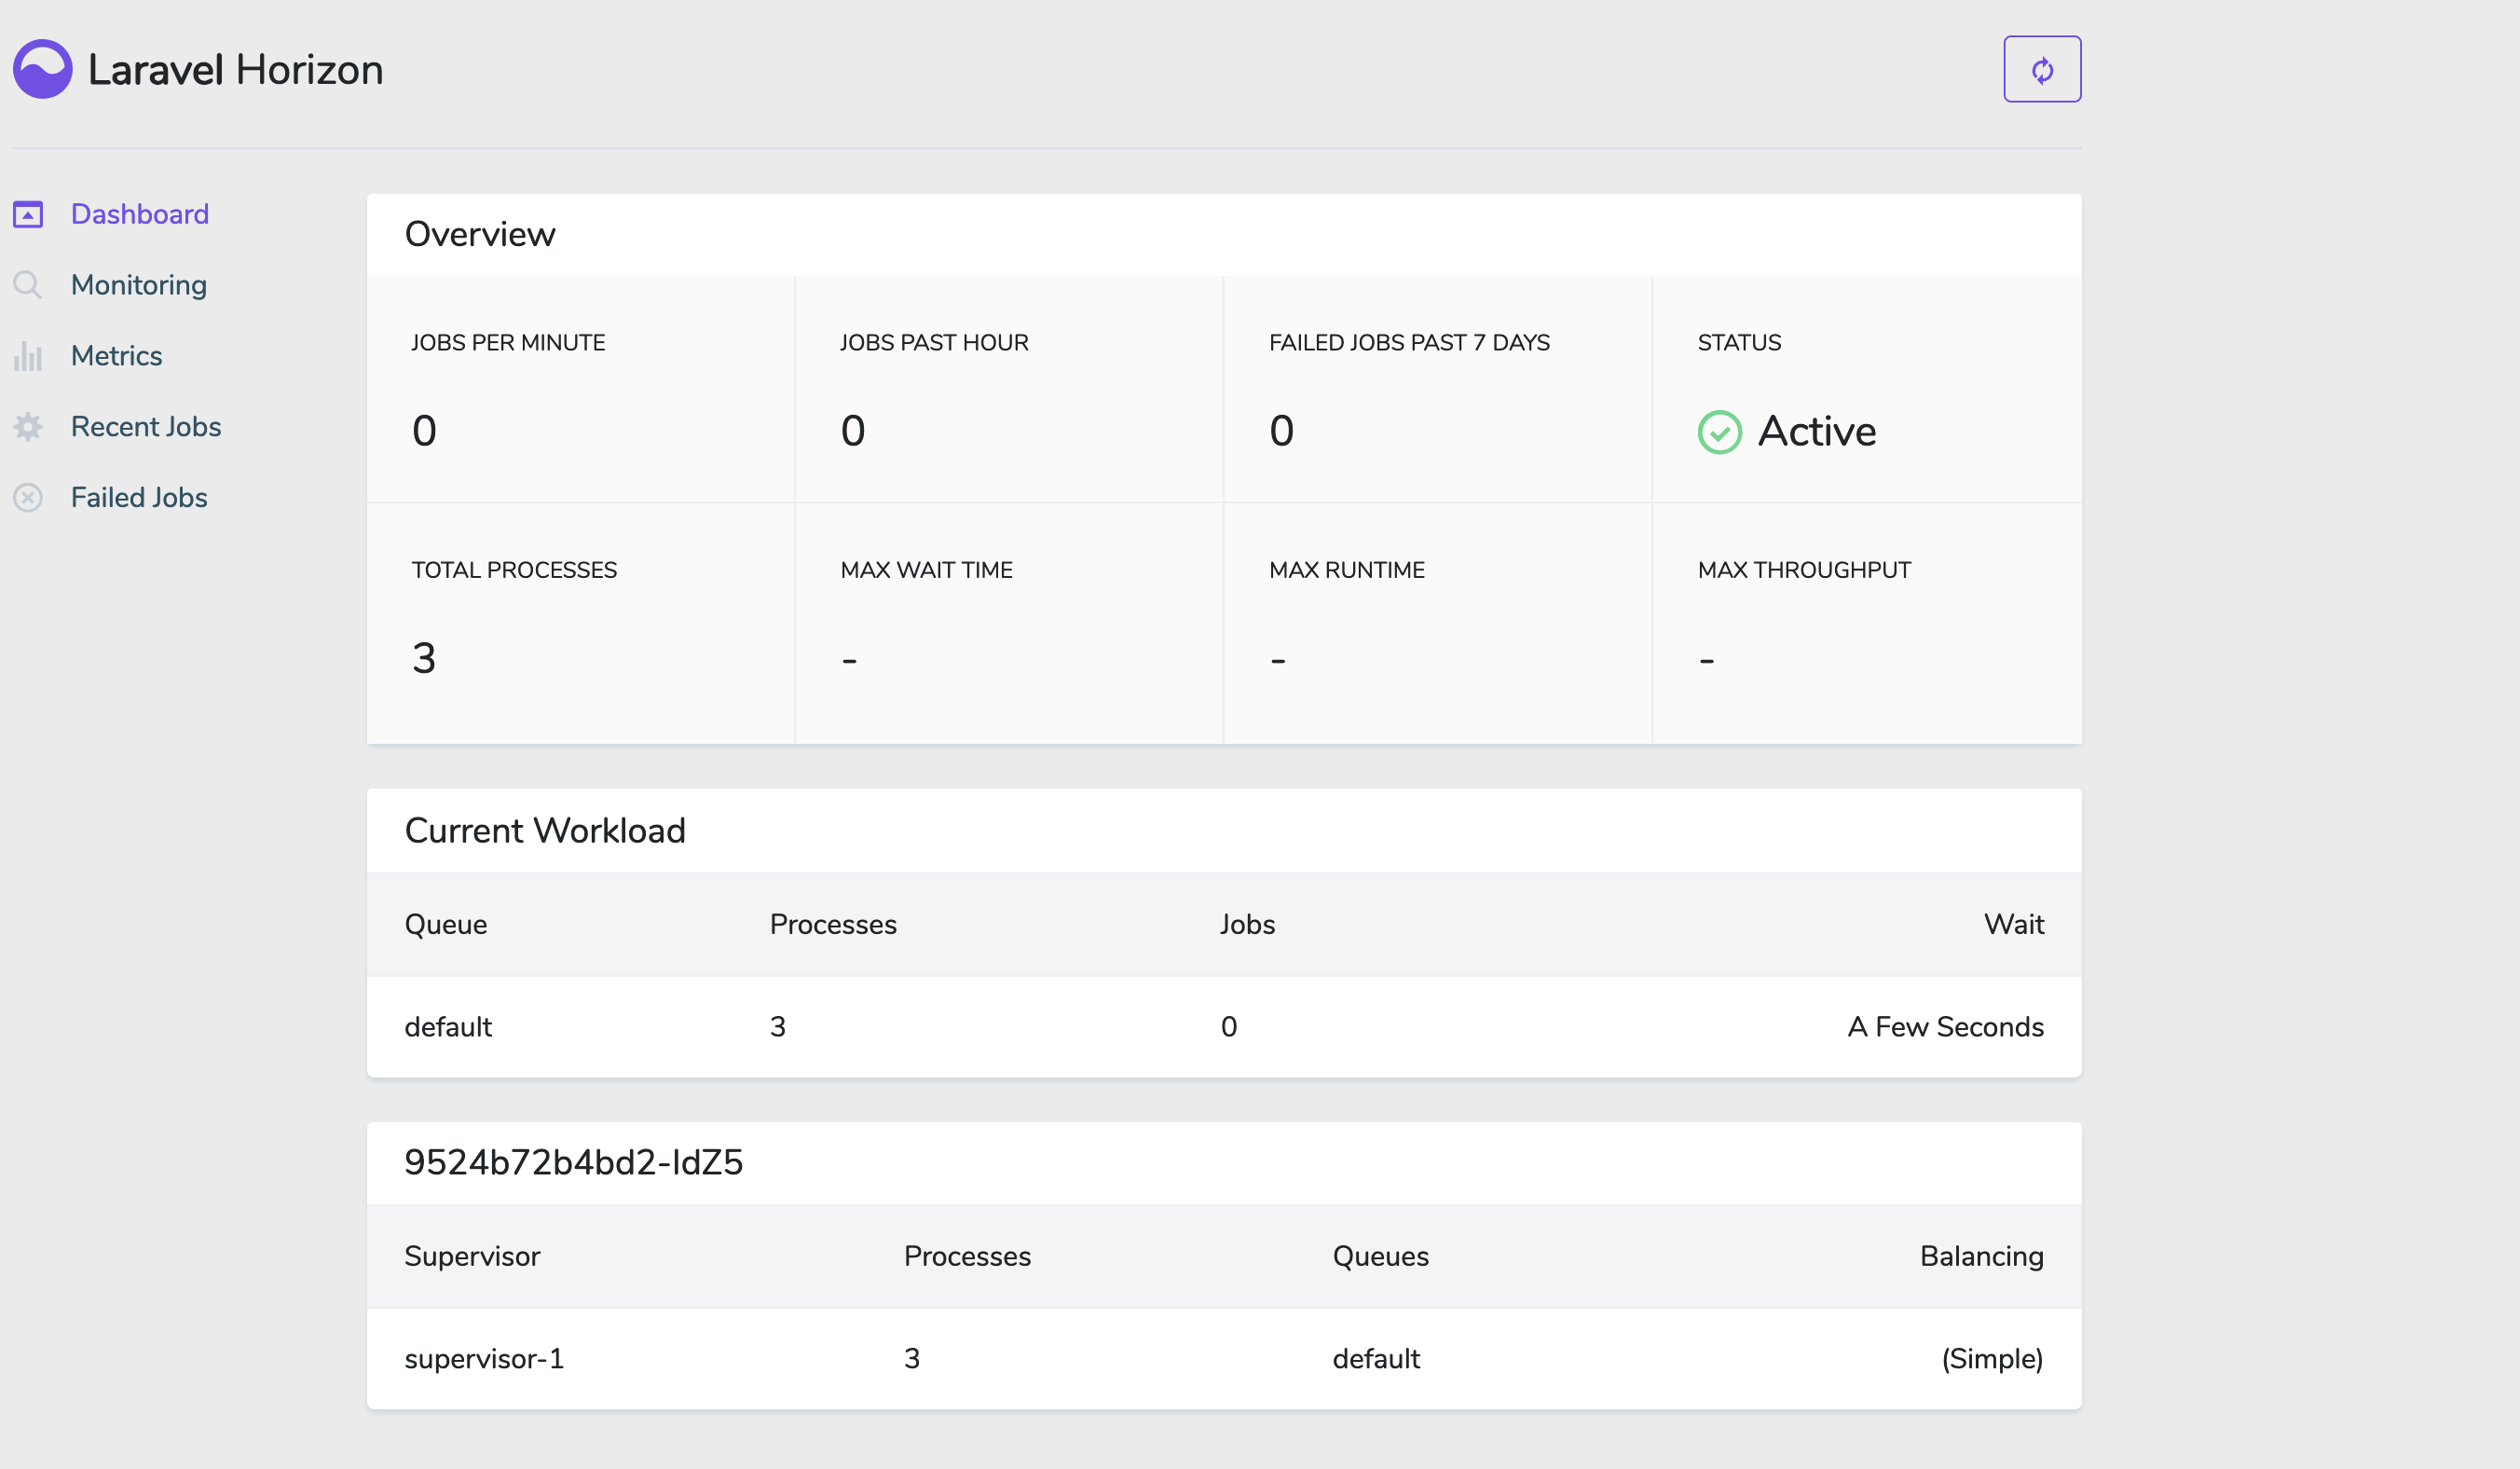Viewport: 2520px width, 1469px height.
Task: Select the supervisor-1 row
Action: [x=1223, y=1359]
